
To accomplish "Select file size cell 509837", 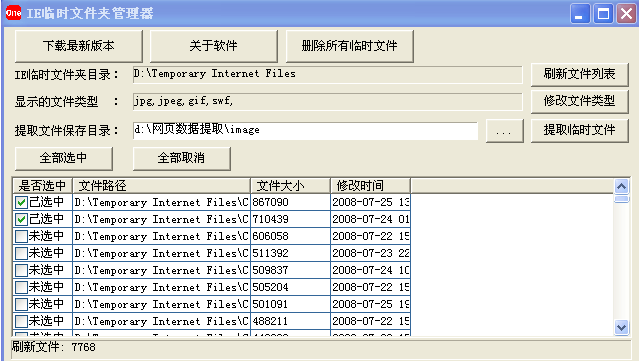I will (290, 270).
